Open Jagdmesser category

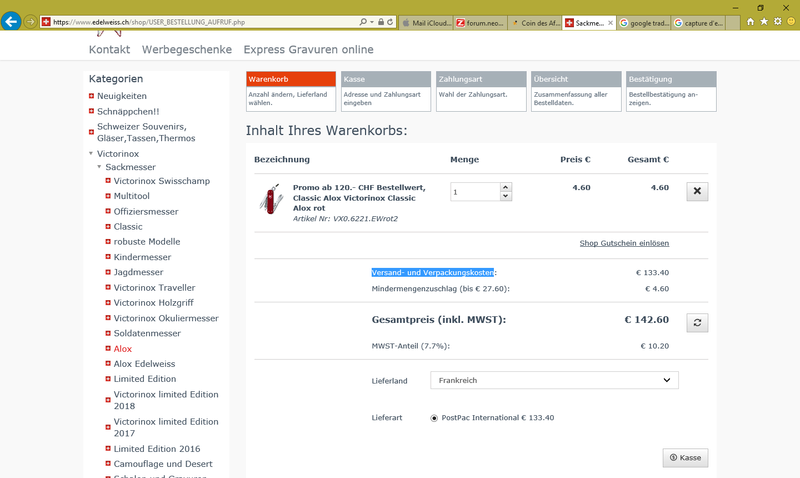(x=138, y=272)
